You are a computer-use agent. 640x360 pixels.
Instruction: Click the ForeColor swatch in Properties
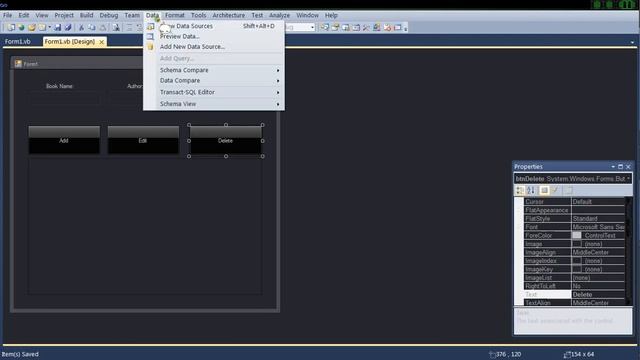pyautogui.click(x=576, y=235)
